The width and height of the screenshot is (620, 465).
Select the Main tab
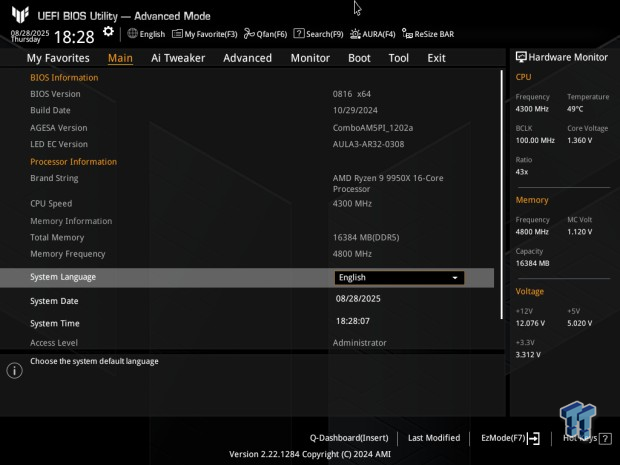(120, 58)
